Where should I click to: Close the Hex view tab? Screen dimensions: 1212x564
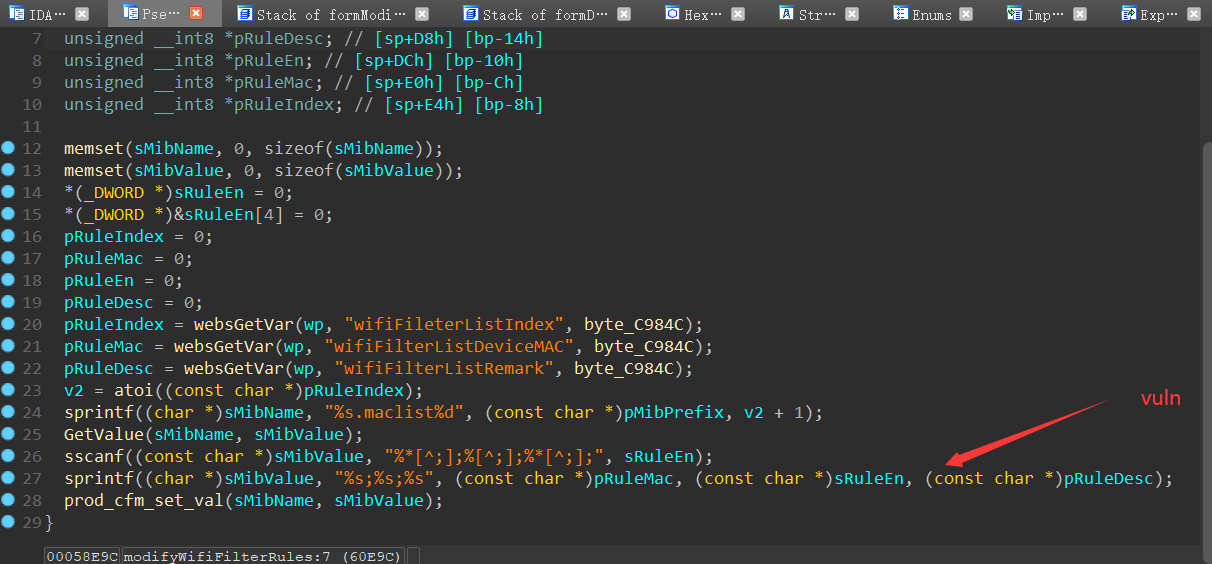[x=736, y=14]
